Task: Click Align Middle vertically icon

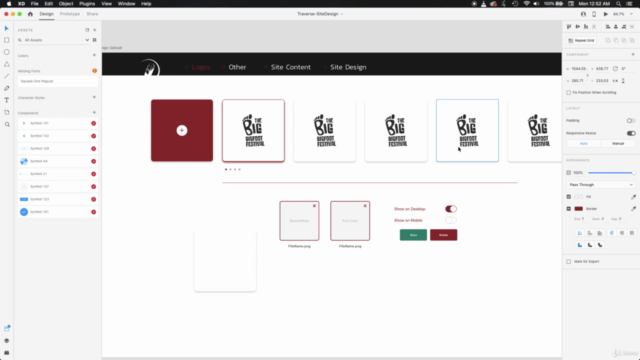Action: (x=578, y=27)
